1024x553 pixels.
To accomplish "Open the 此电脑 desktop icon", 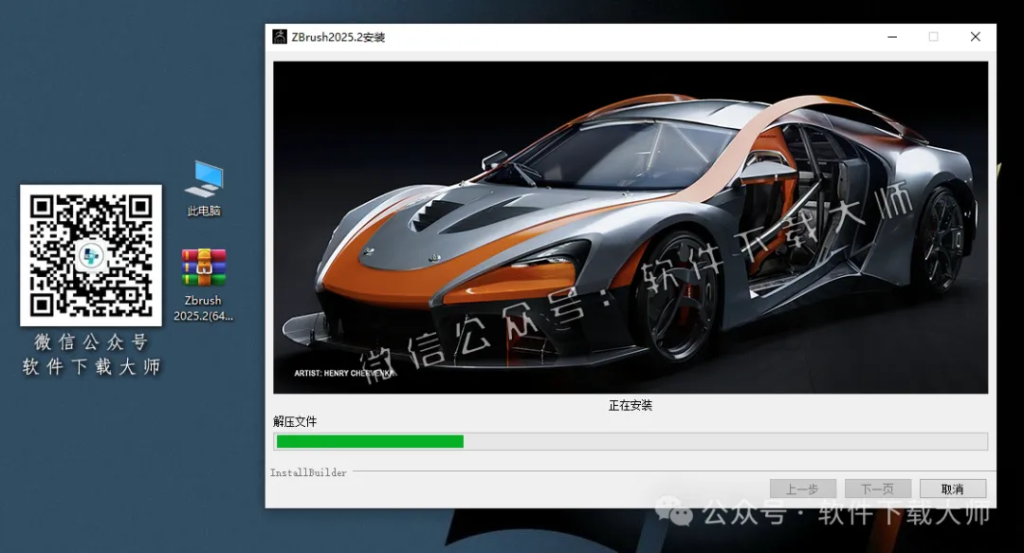I will pyautogui.click(x=204, y=188).
